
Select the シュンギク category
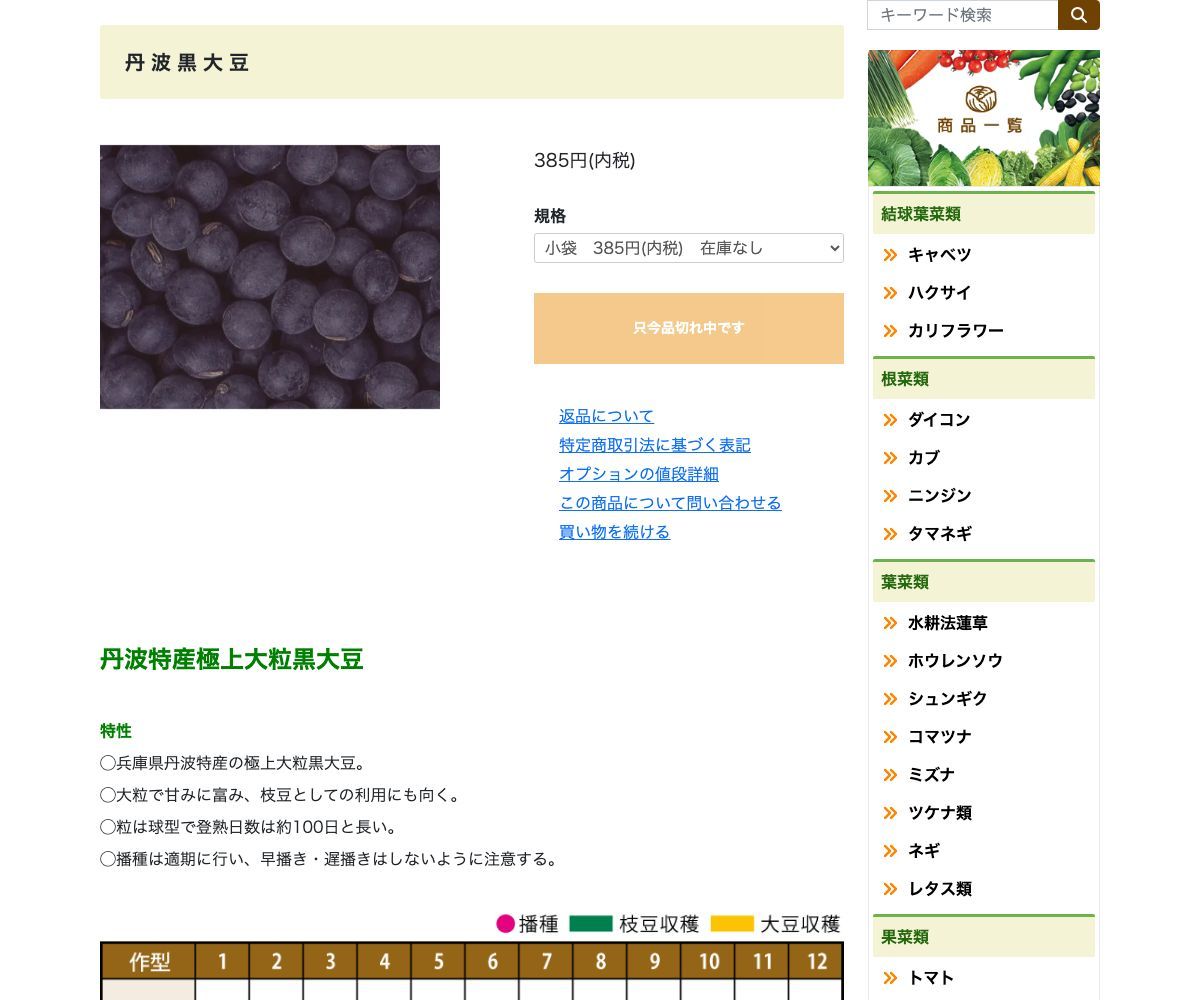[x=947, y=699]
